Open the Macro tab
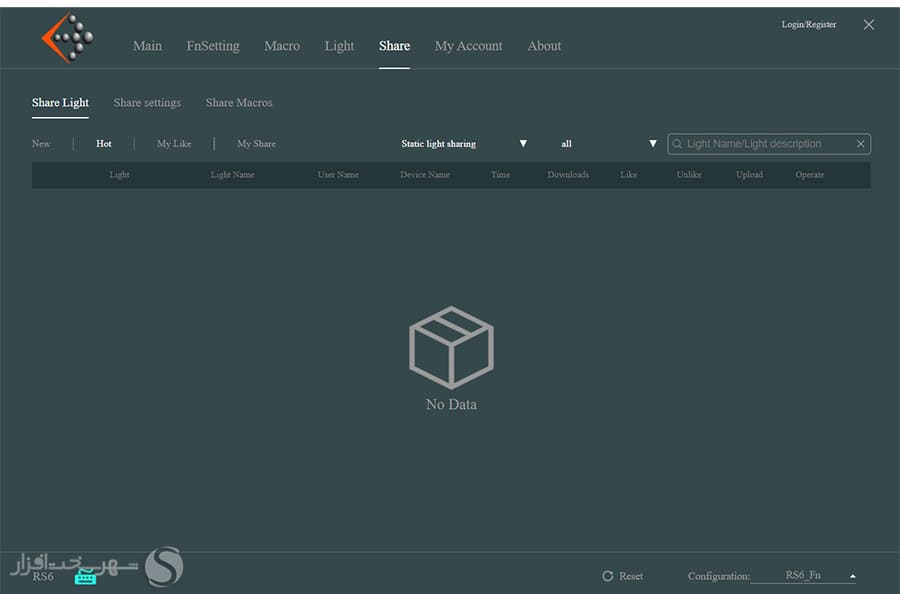This screenshot has height=594, width=900. click(x=282, y=46)
